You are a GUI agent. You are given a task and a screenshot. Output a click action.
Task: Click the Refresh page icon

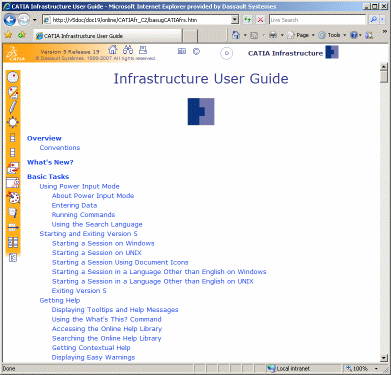click(247, 20)
